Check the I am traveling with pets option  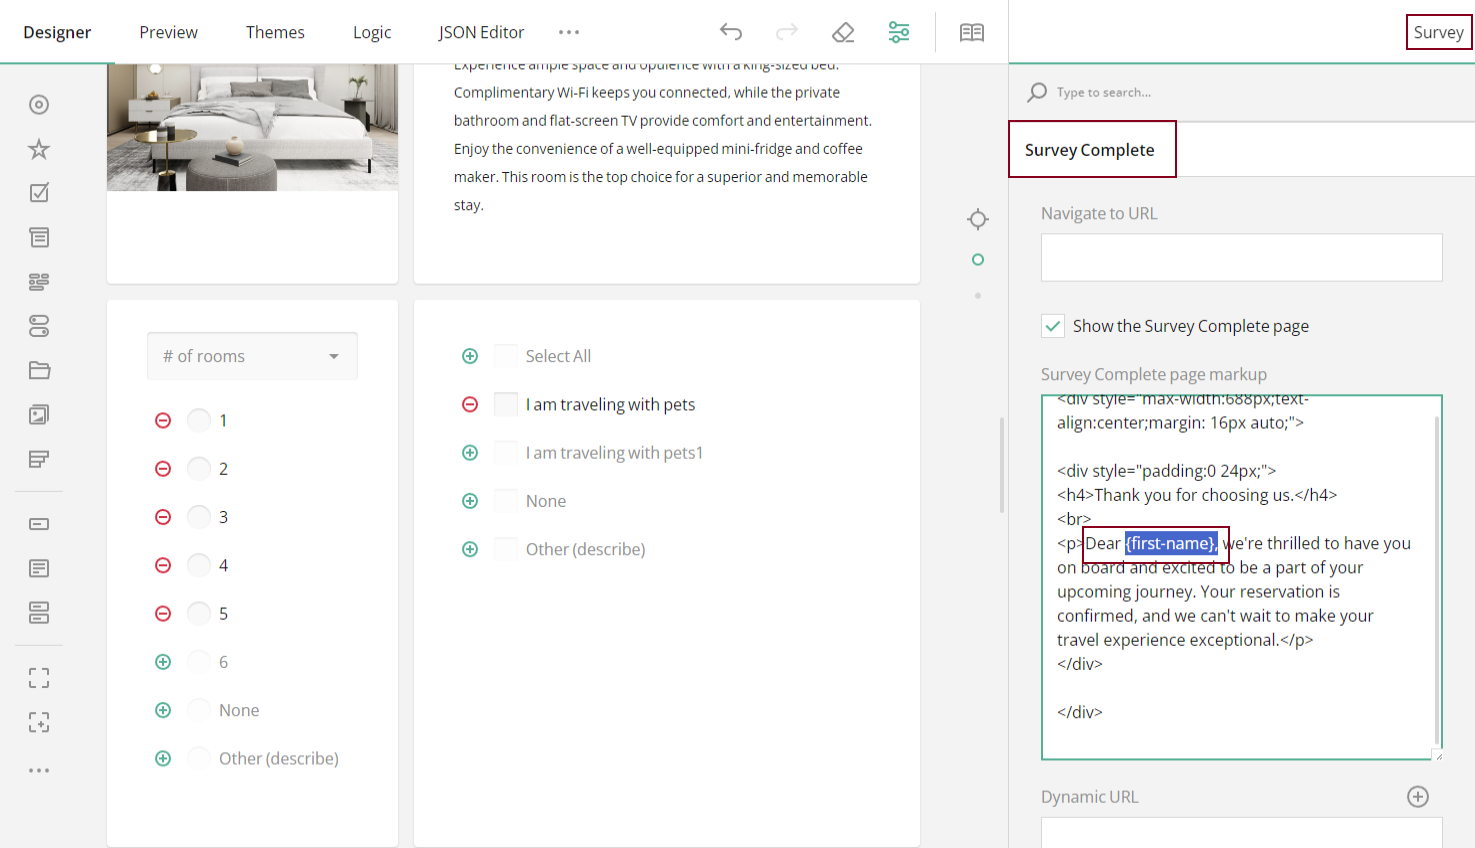click(505, 404)
